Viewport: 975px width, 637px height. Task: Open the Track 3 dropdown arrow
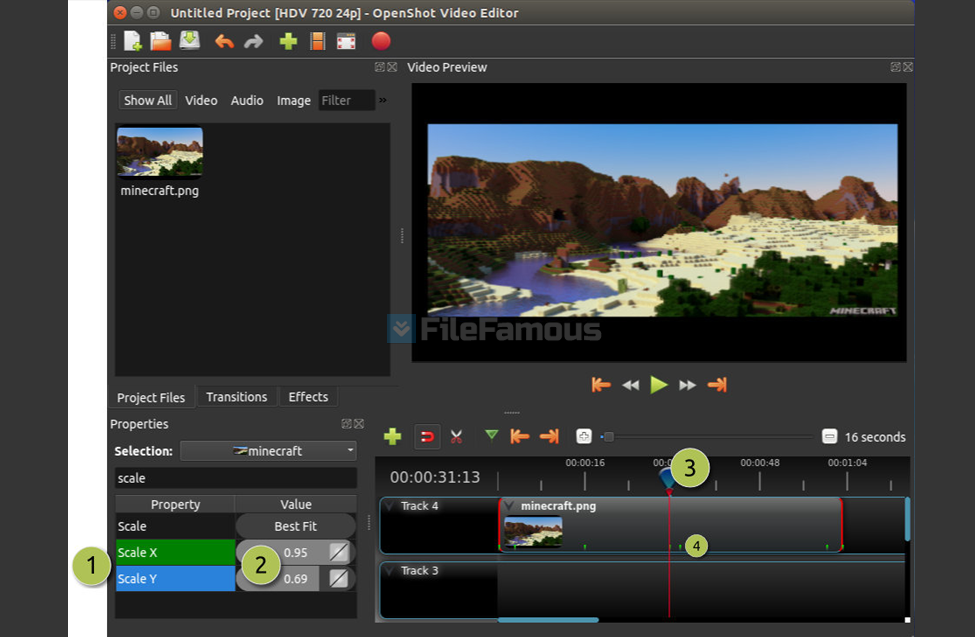click(389, 570)
